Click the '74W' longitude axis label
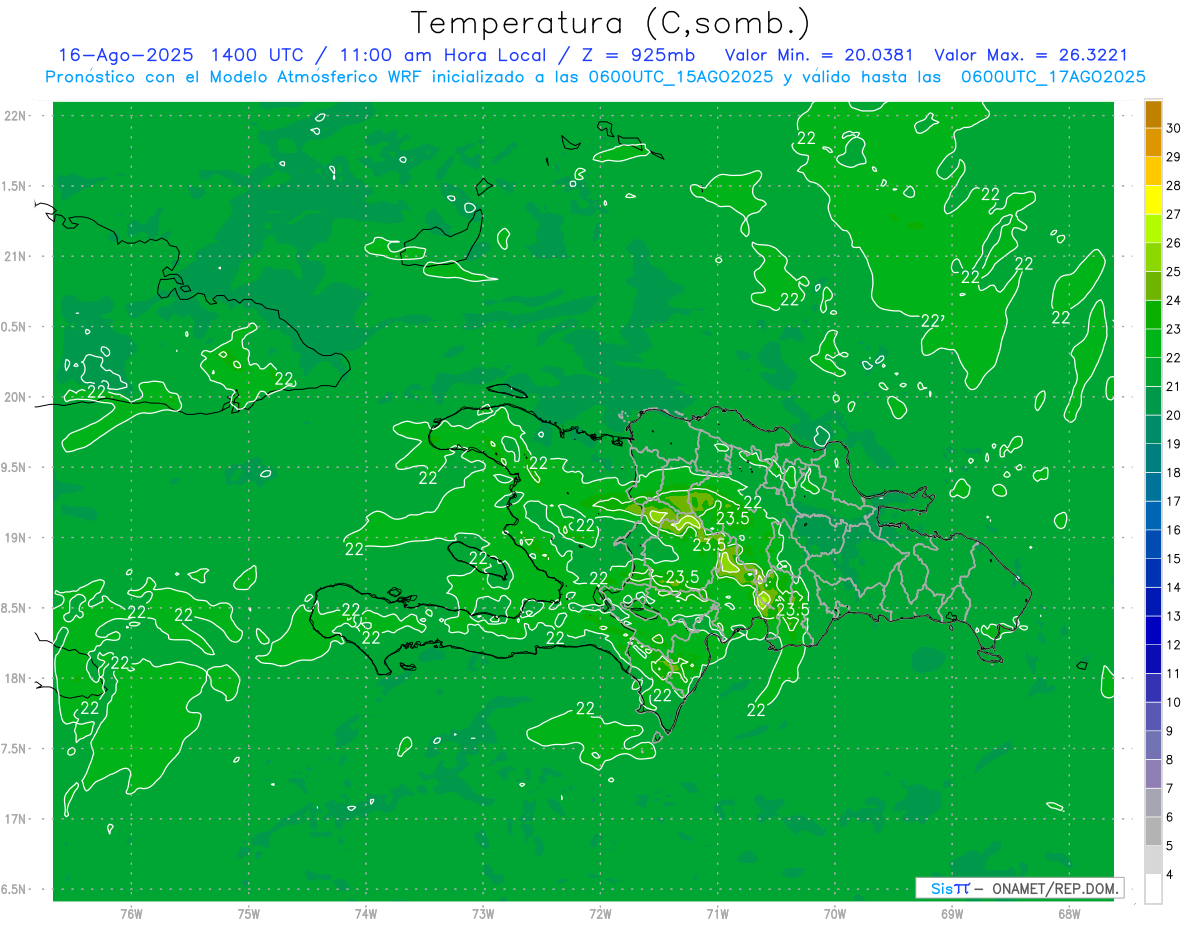 [x=366, y=914]
